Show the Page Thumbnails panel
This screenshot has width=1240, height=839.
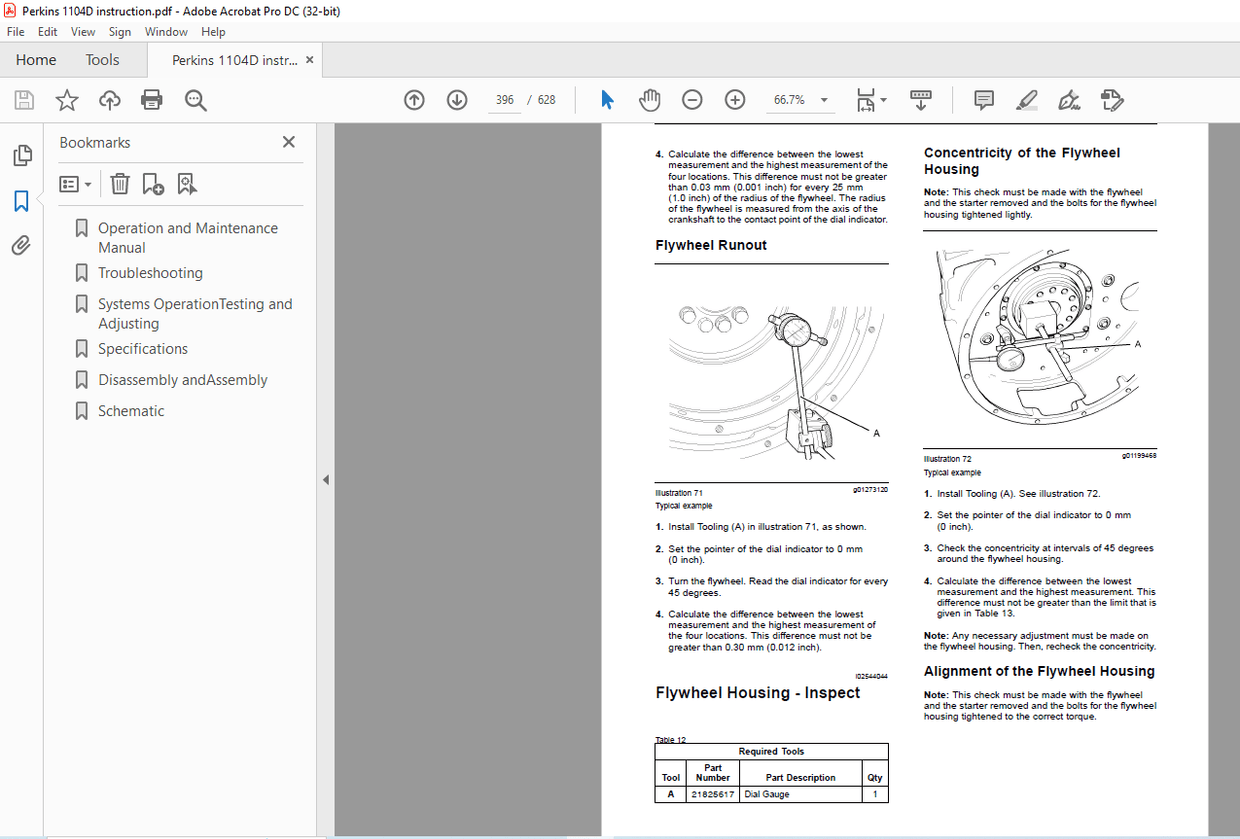click(x=22, y=155)
